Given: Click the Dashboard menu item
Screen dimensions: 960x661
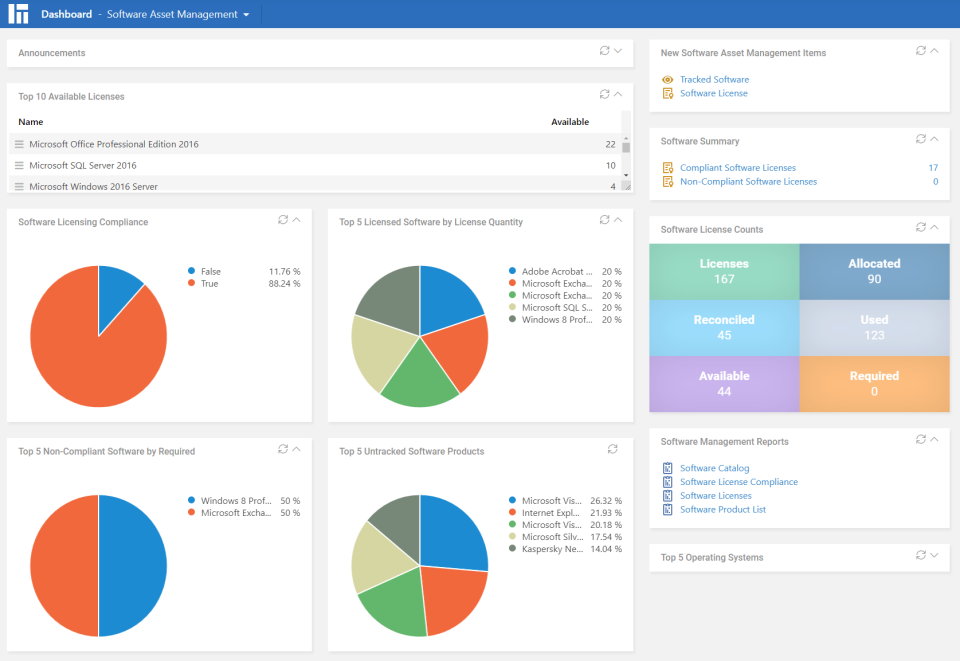Looking at the screenshot, I should [66, 14].
